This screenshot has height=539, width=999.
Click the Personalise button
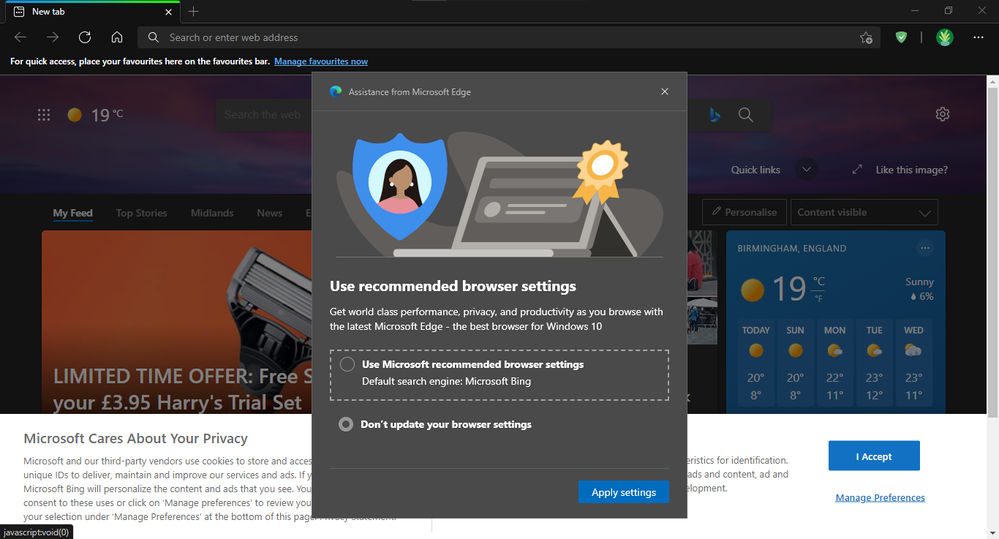point(744,212)
